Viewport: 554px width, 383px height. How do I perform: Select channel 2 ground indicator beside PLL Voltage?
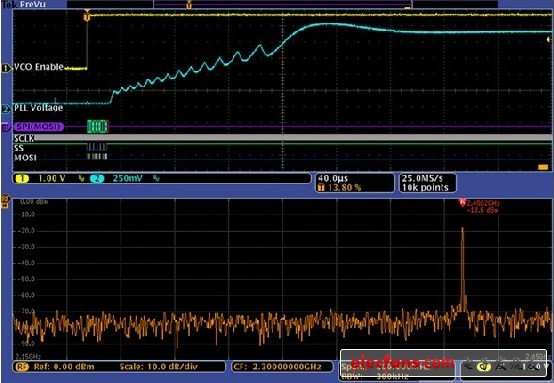(6, 109)
